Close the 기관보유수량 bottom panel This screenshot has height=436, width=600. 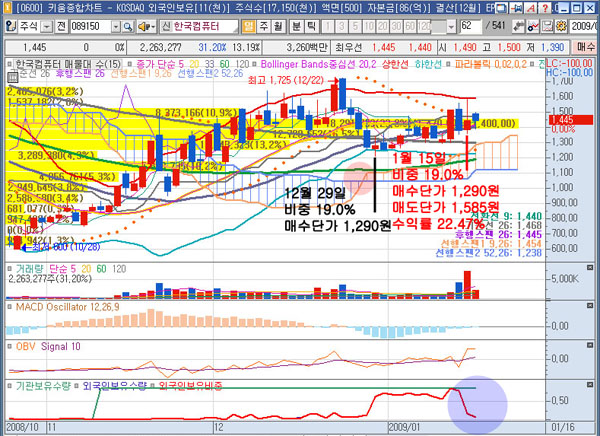(590, 384)
